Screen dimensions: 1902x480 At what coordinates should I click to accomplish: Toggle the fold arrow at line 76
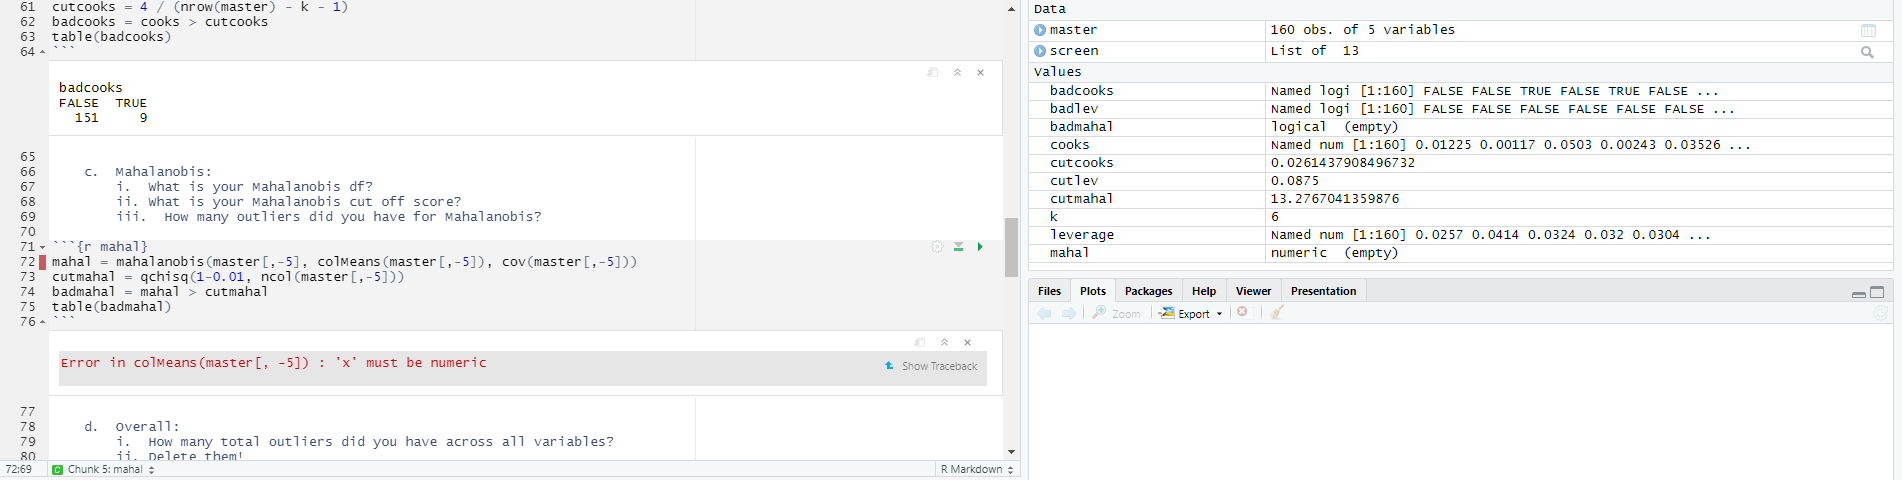[42, 322]
